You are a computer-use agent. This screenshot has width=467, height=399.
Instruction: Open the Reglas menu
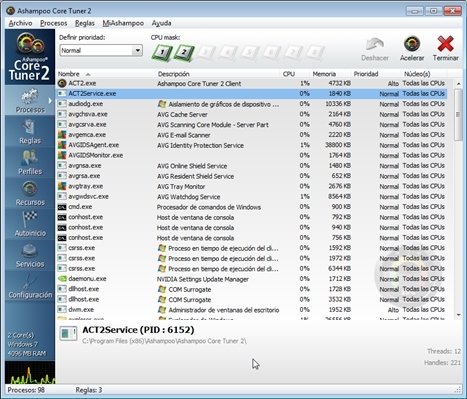pos(85,23)
